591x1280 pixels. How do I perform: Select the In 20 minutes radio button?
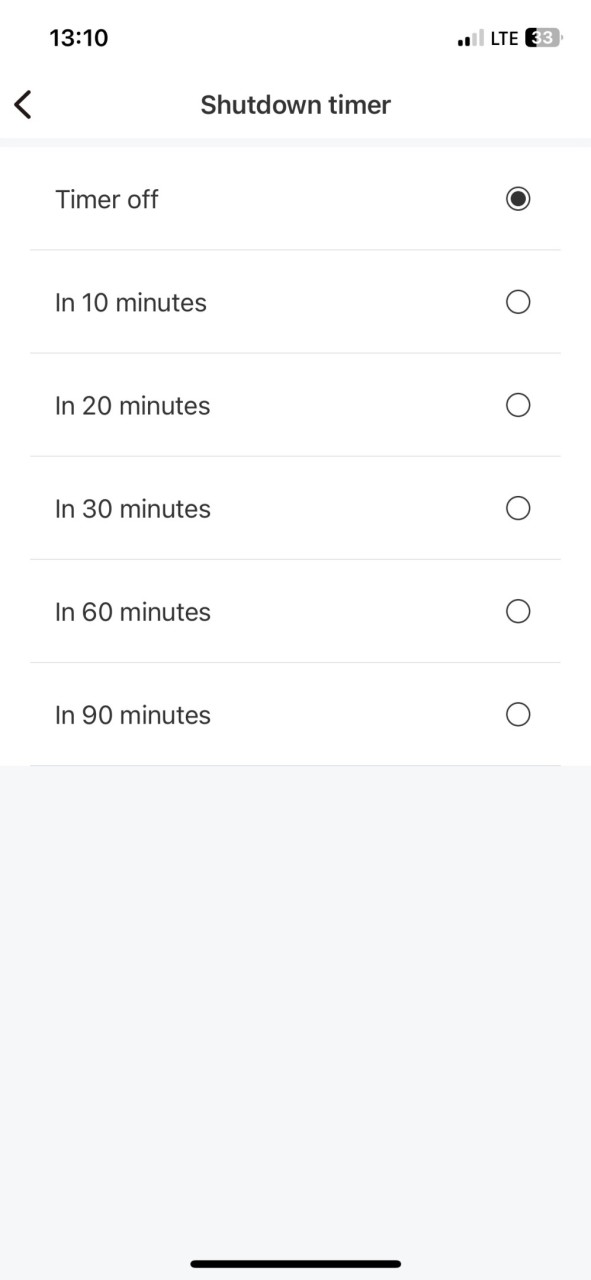(x=518, y=405)
